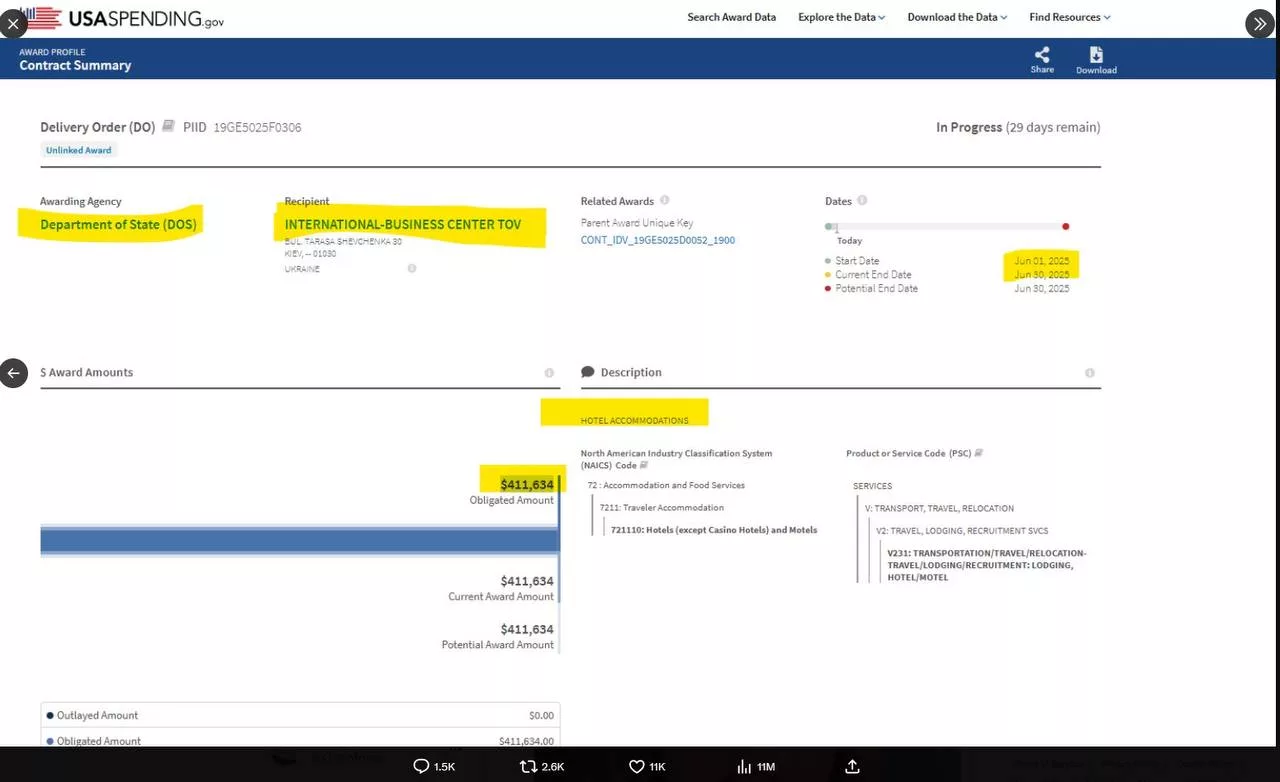Like the post with heart icon
This screenshot has height=782, width=1280.
pos(636,766)
